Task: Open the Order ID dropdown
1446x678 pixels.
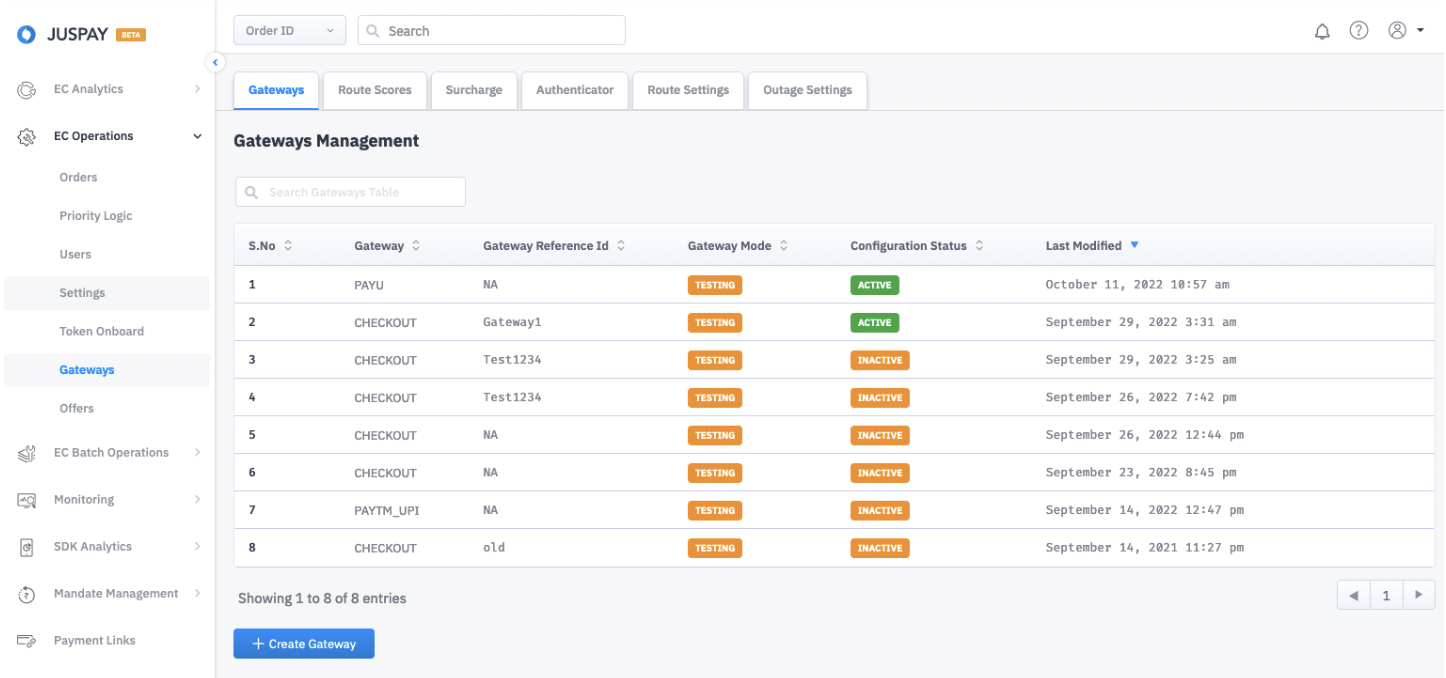Action: pos(289,30)
